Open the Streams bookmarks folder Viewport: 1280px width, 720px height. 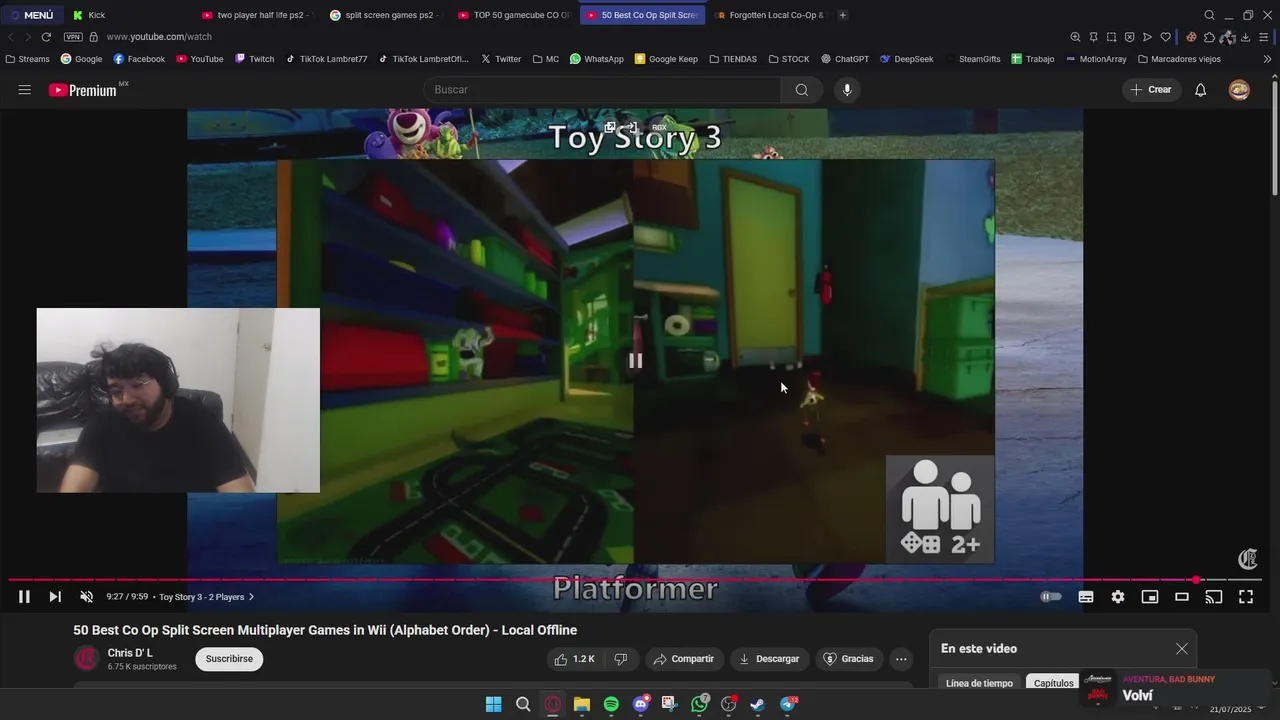point(27,59)
